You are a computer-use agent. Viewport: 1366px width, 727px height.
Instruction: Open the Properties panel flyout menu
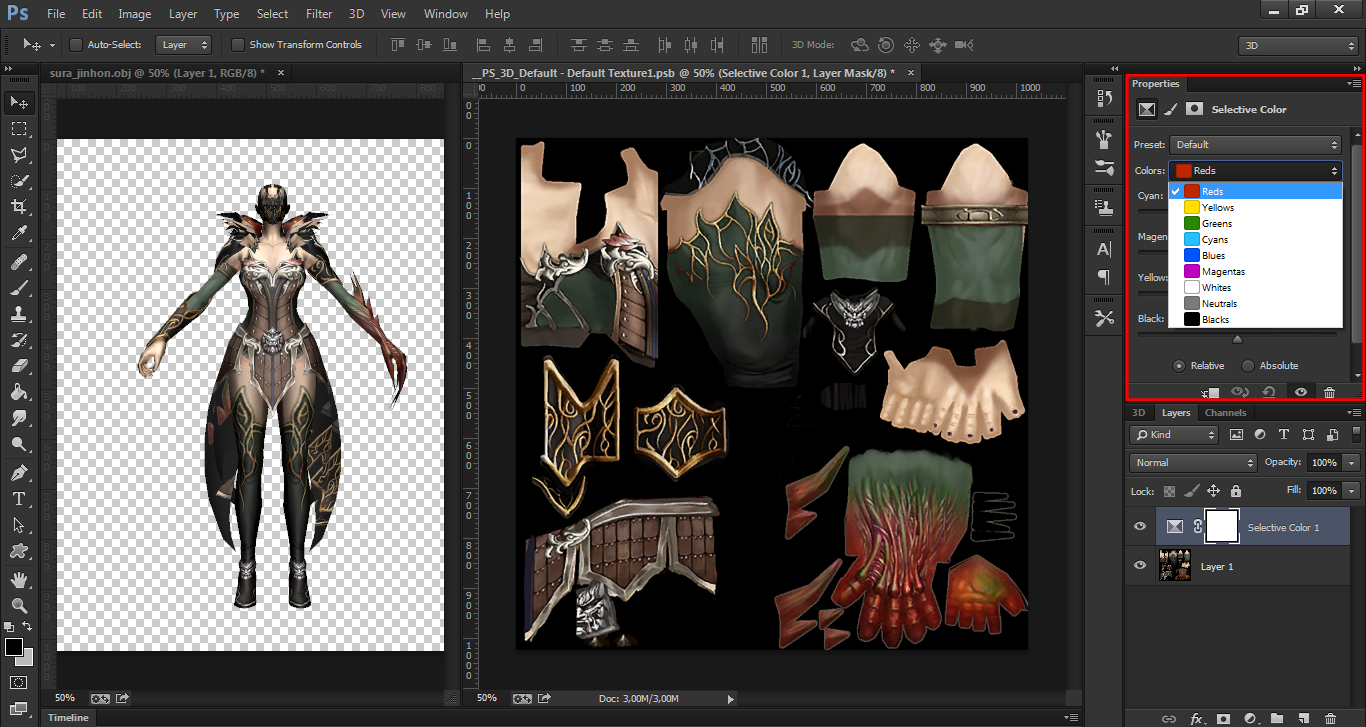click(1353, 84)
